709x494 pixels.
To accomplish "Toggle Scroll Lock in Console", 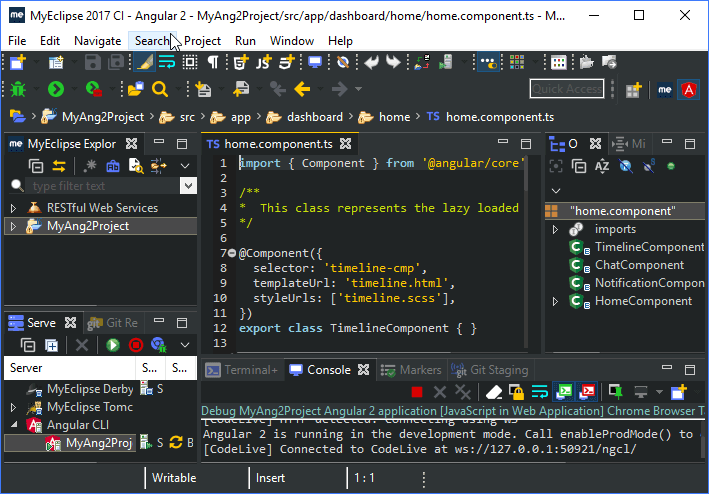I will pyautogui.click(x=516, y=392).
